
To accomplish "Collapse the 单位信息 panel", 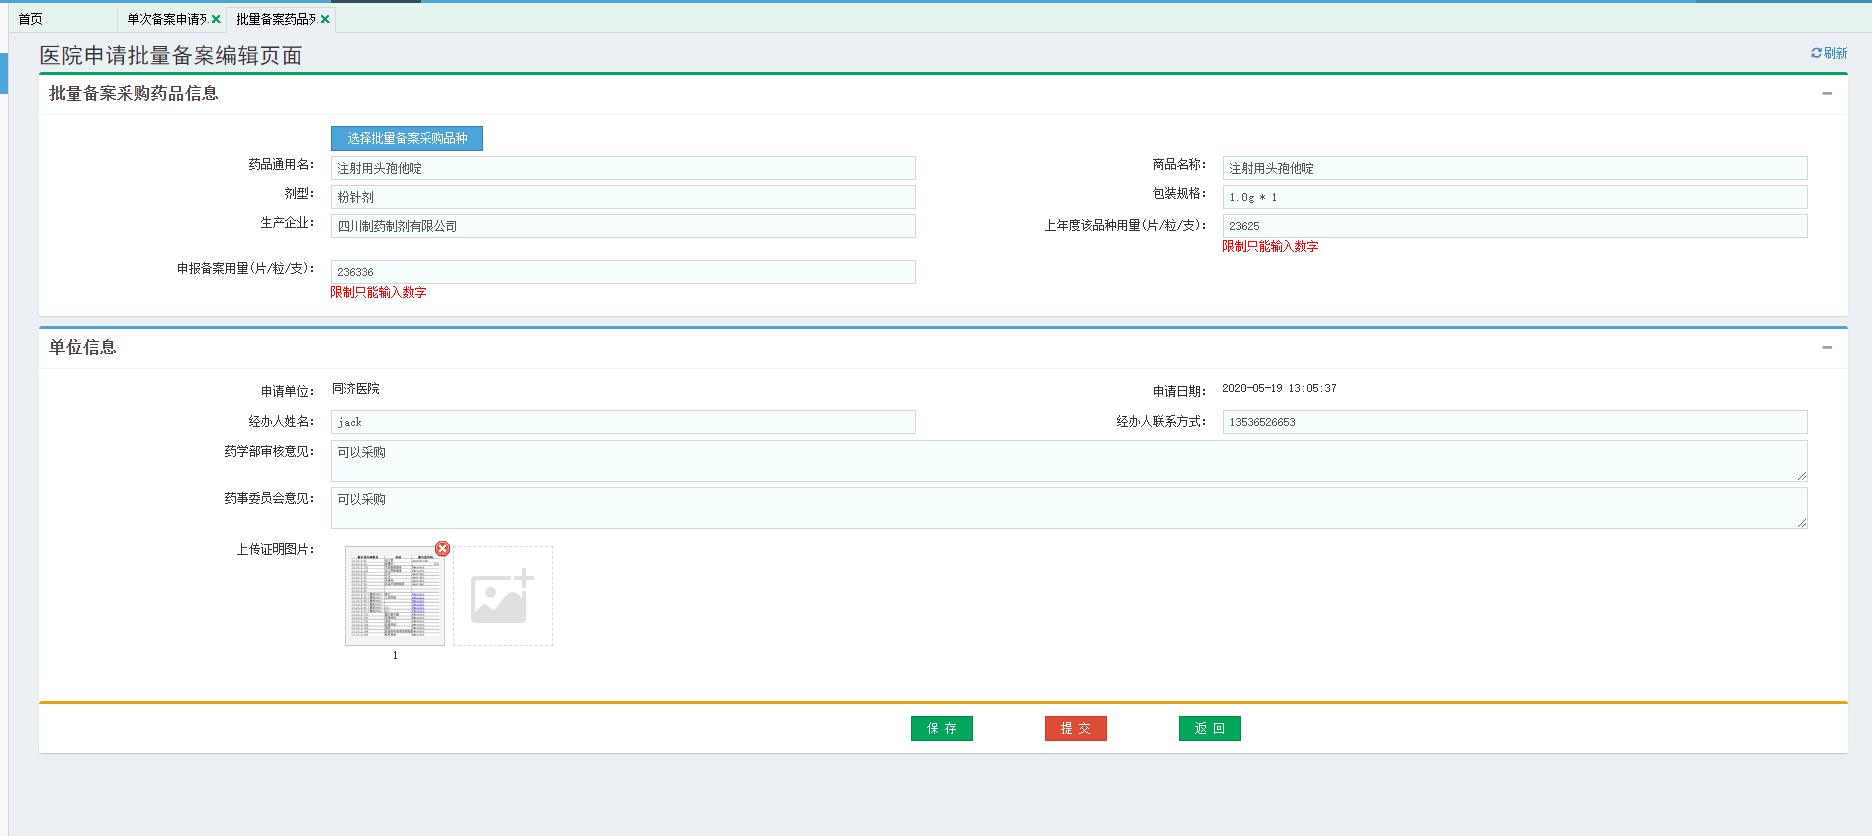I will [1827, 348].
